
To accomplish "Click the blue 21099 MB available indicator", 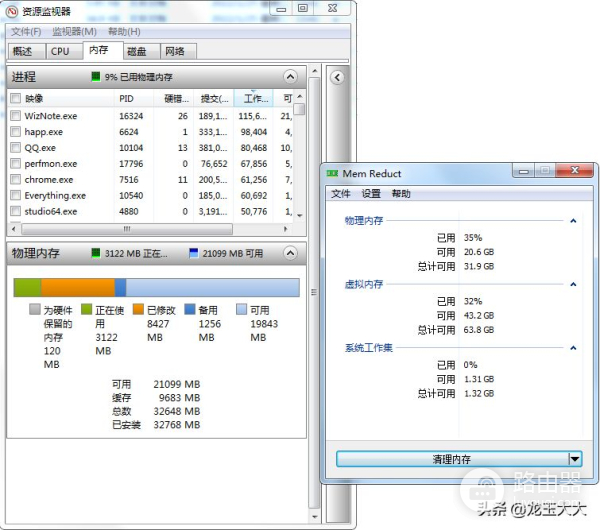I will pyautogui.click(x=194, y=254).
